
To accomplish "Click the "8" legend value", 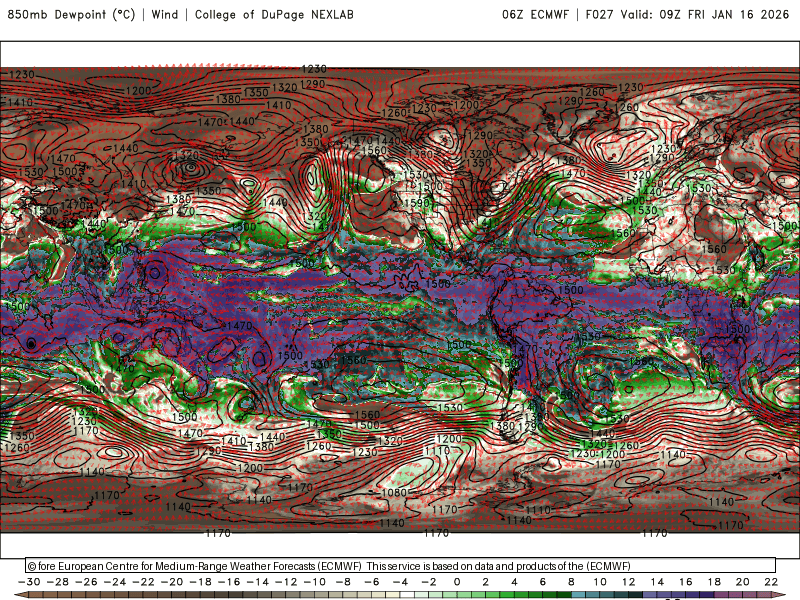I will pyautogui.click(x=571, y=582).
